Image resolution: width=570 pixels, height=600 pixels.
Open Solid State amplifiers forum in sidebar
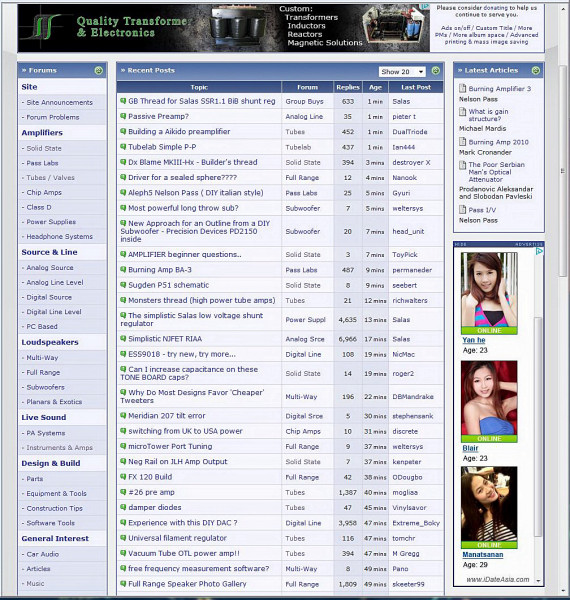pos(44,148)
